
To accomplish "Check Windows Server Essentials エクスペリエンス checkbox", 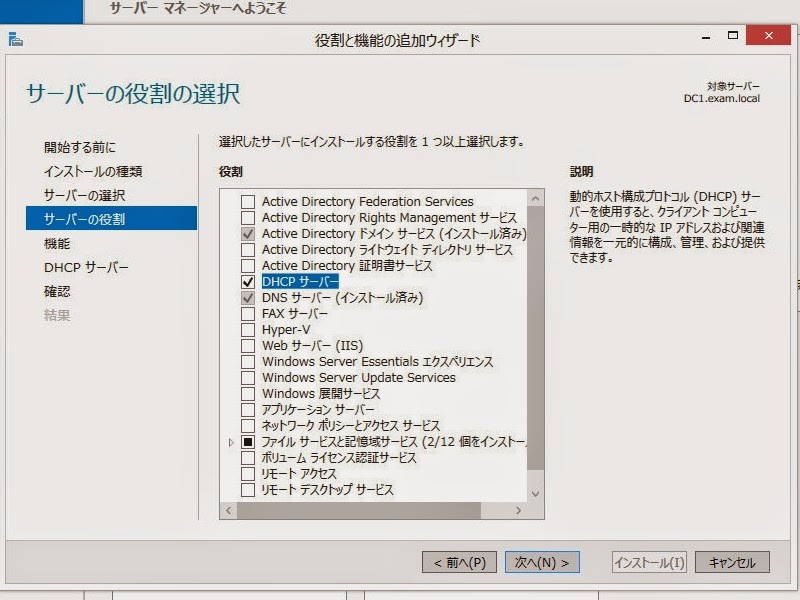I will [x=248, y=362].
